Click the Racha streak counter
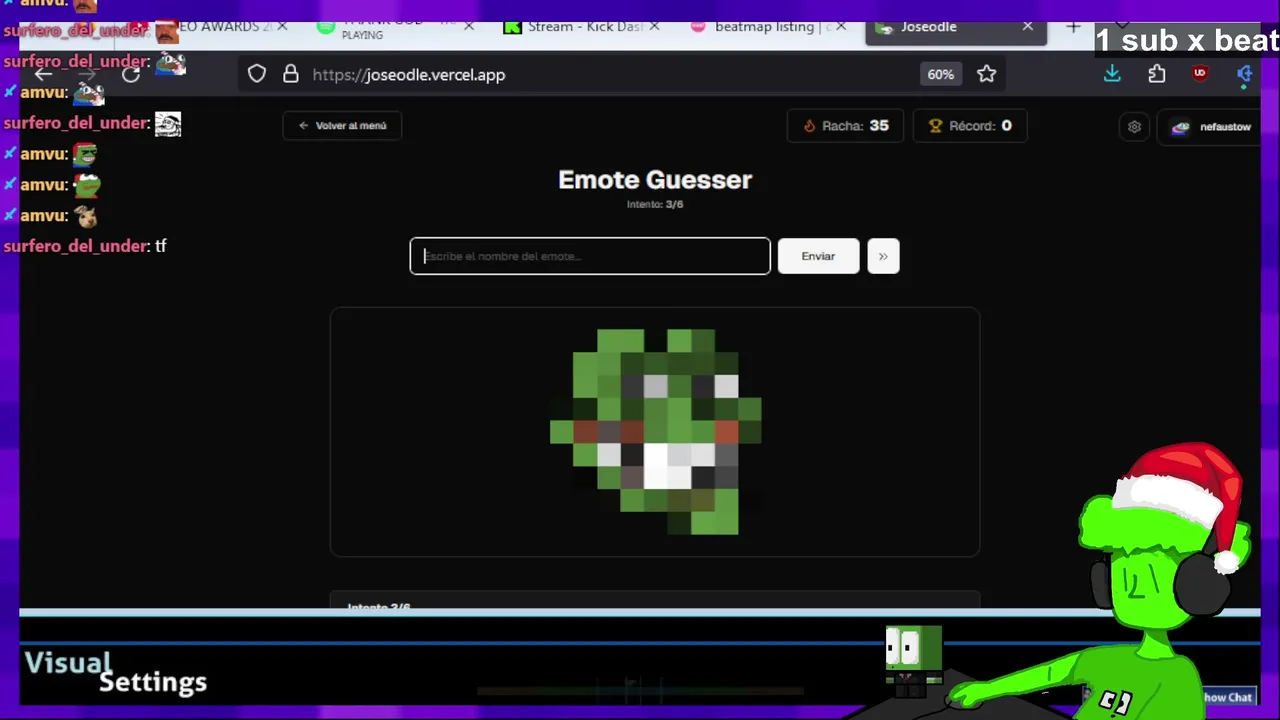 (x=845, y=126)
